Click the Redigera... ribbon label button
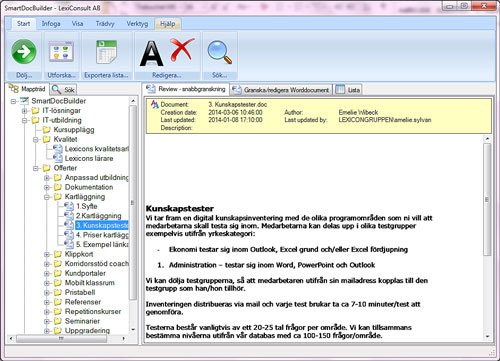The width and height of the screenshot is (500, 361). 167,75
